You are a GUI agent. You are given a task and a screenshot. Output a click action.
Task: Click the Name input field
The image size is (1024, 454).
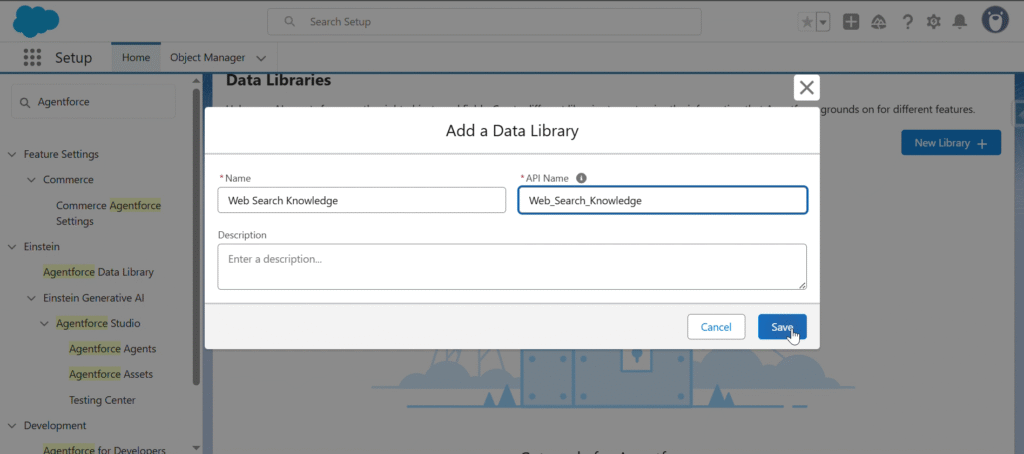point(362,200)
